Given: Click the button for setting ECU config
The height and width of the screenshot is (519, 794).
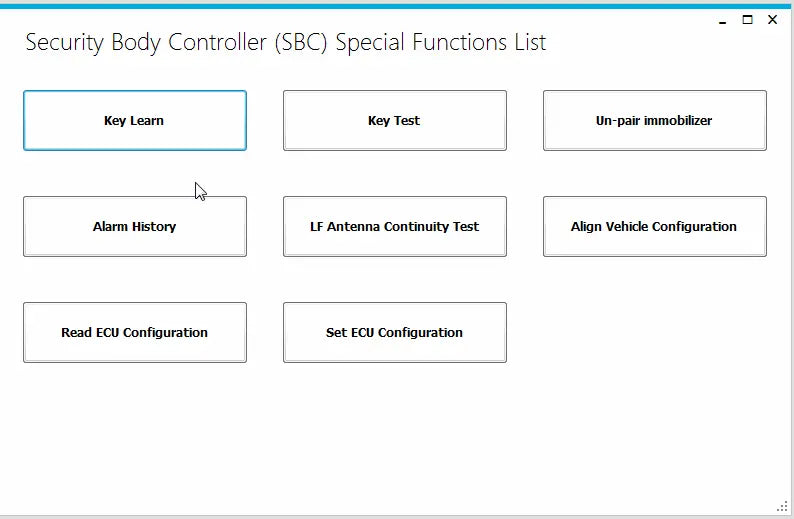Looking at the screenshot, I should click(x=394, y=333).
